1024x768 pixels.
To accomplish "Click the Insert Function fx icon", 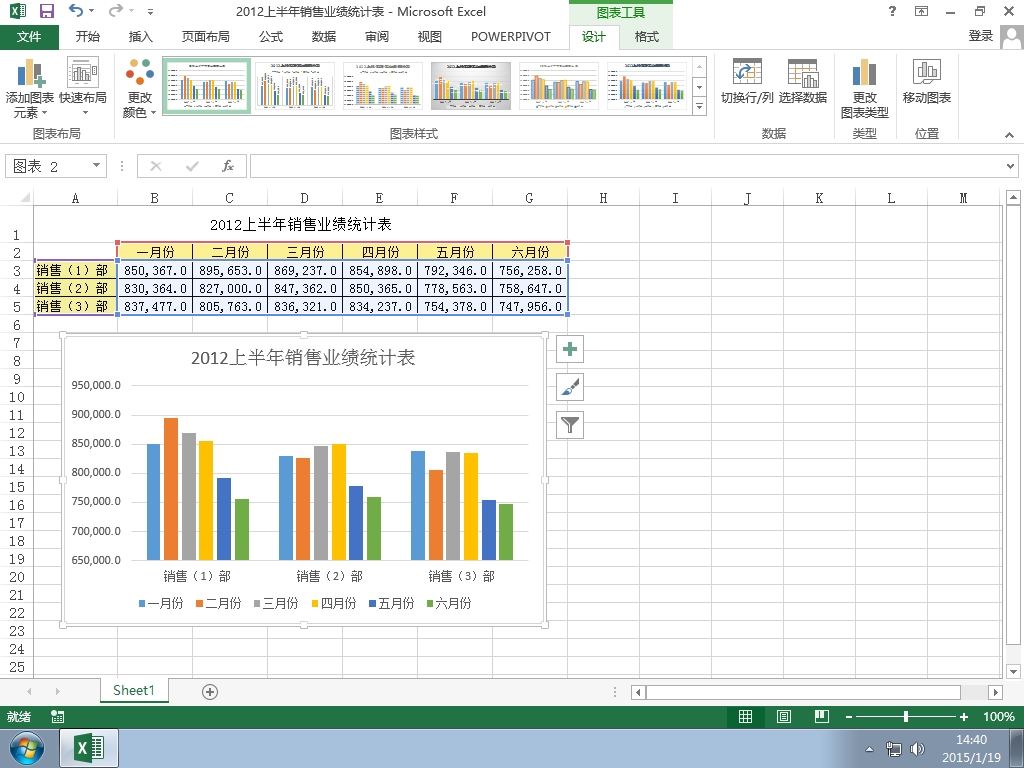I will click(227, 166).
